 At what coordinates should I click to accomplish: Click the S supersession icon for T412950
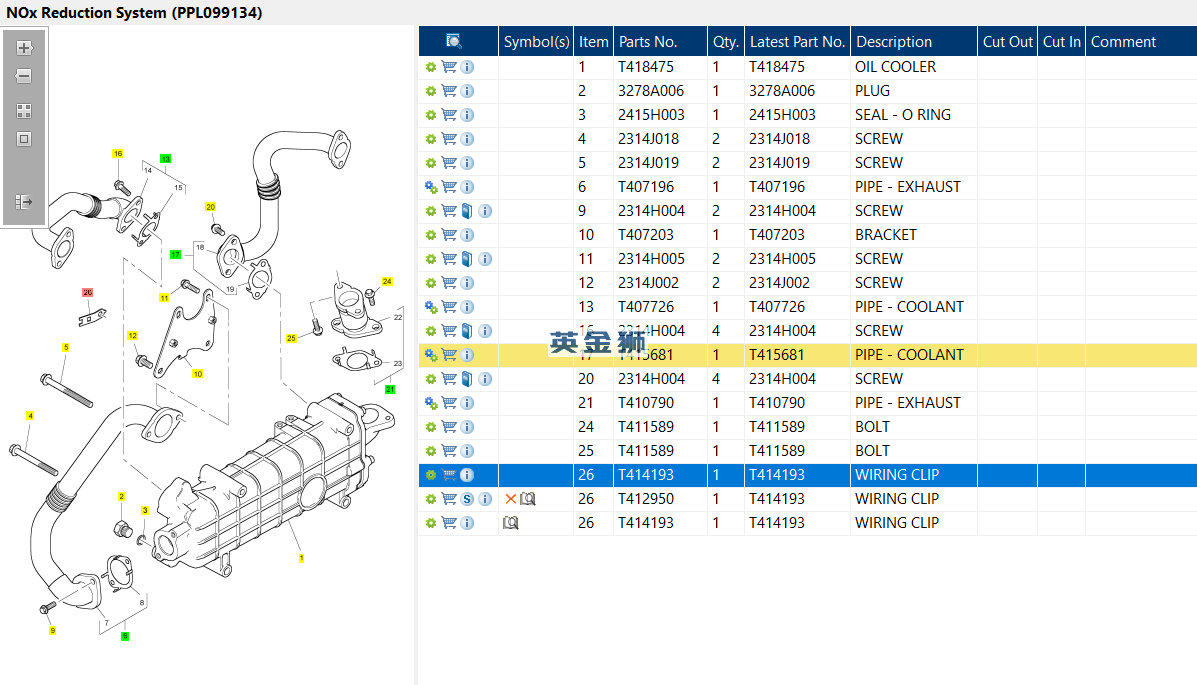(x=467, y=499)
